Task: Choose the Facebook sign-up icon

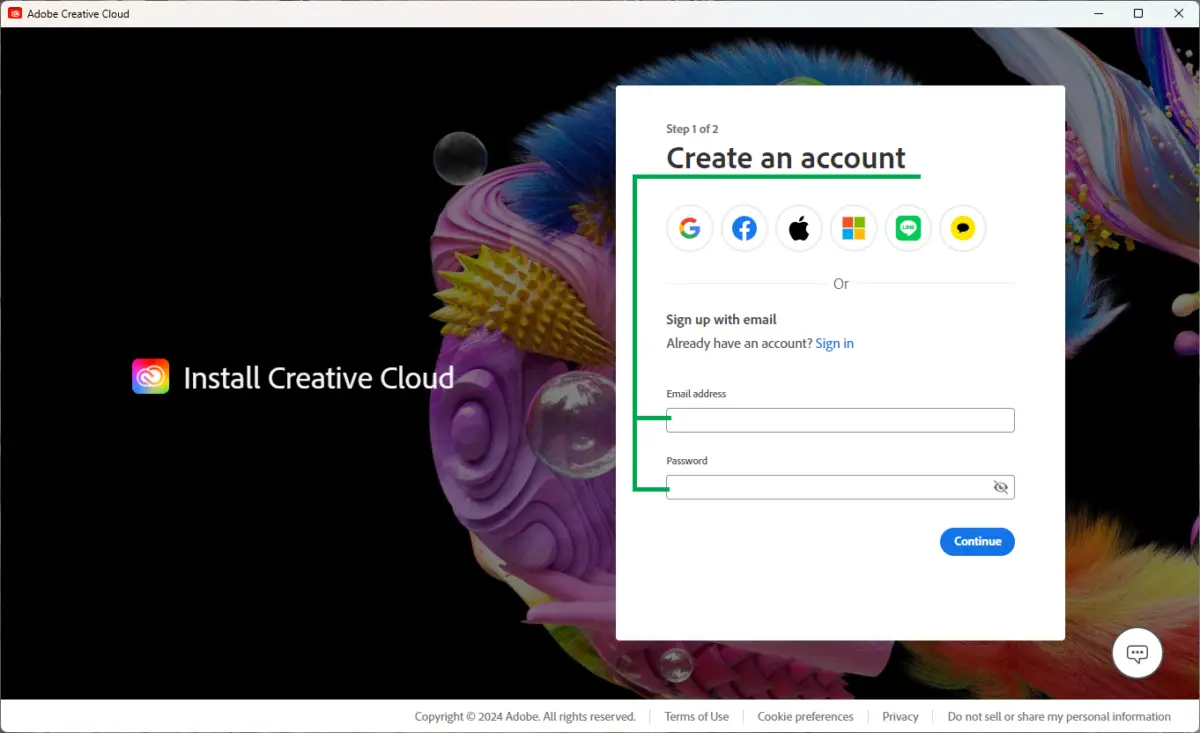Action: (x=744, y=229)
